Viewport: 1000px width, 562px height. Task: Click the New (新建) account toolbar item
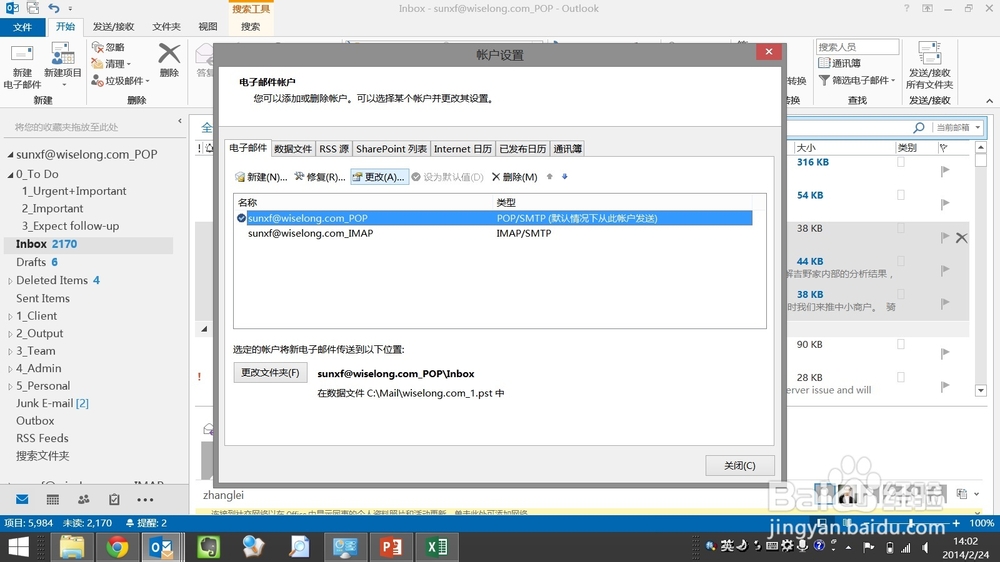(261, 177)
